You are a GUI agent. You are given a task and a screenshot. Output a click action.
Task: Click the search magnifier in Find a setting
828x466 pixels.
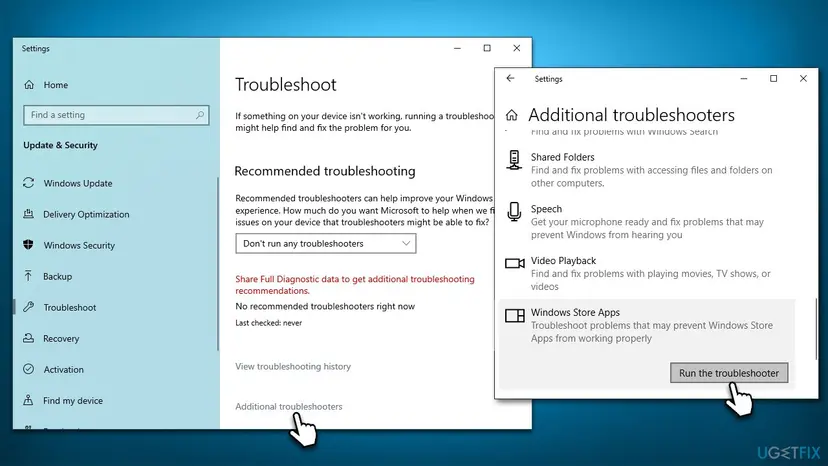tap(200, 115)
